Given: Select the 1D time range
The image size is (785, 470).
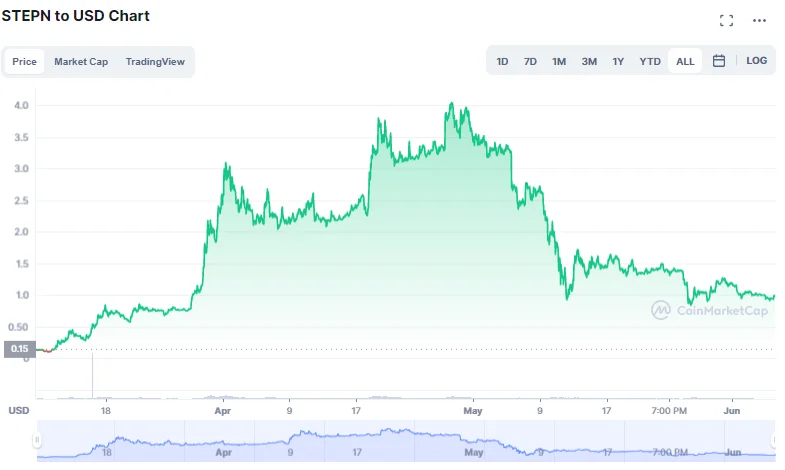Looking at the screenshot, I should (x=502, y=62).
